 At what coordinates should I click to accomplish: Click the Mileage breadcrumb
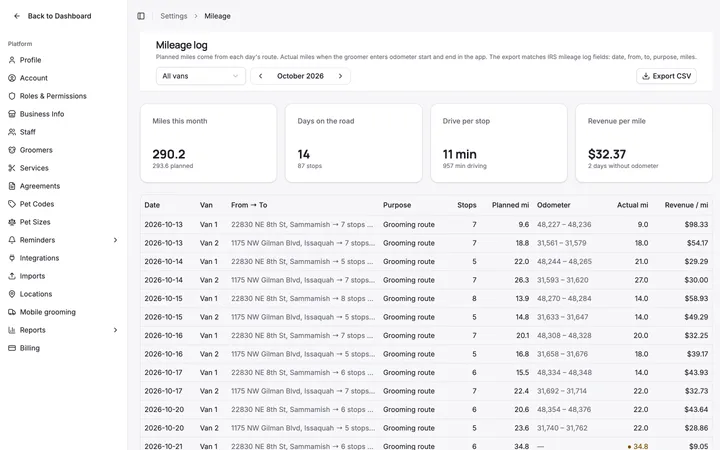pyautogui.click(x=217, y=16)
